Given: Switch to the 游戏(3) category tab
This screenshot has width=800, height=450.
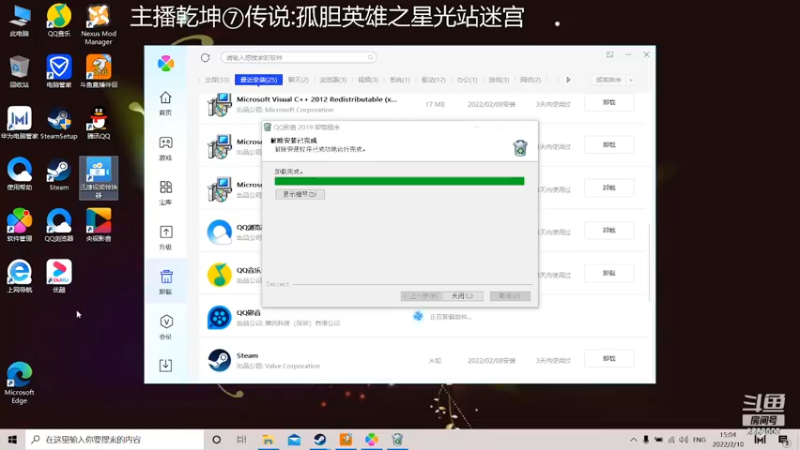Looking at the screenshot, I should click(x=498, y=80).
